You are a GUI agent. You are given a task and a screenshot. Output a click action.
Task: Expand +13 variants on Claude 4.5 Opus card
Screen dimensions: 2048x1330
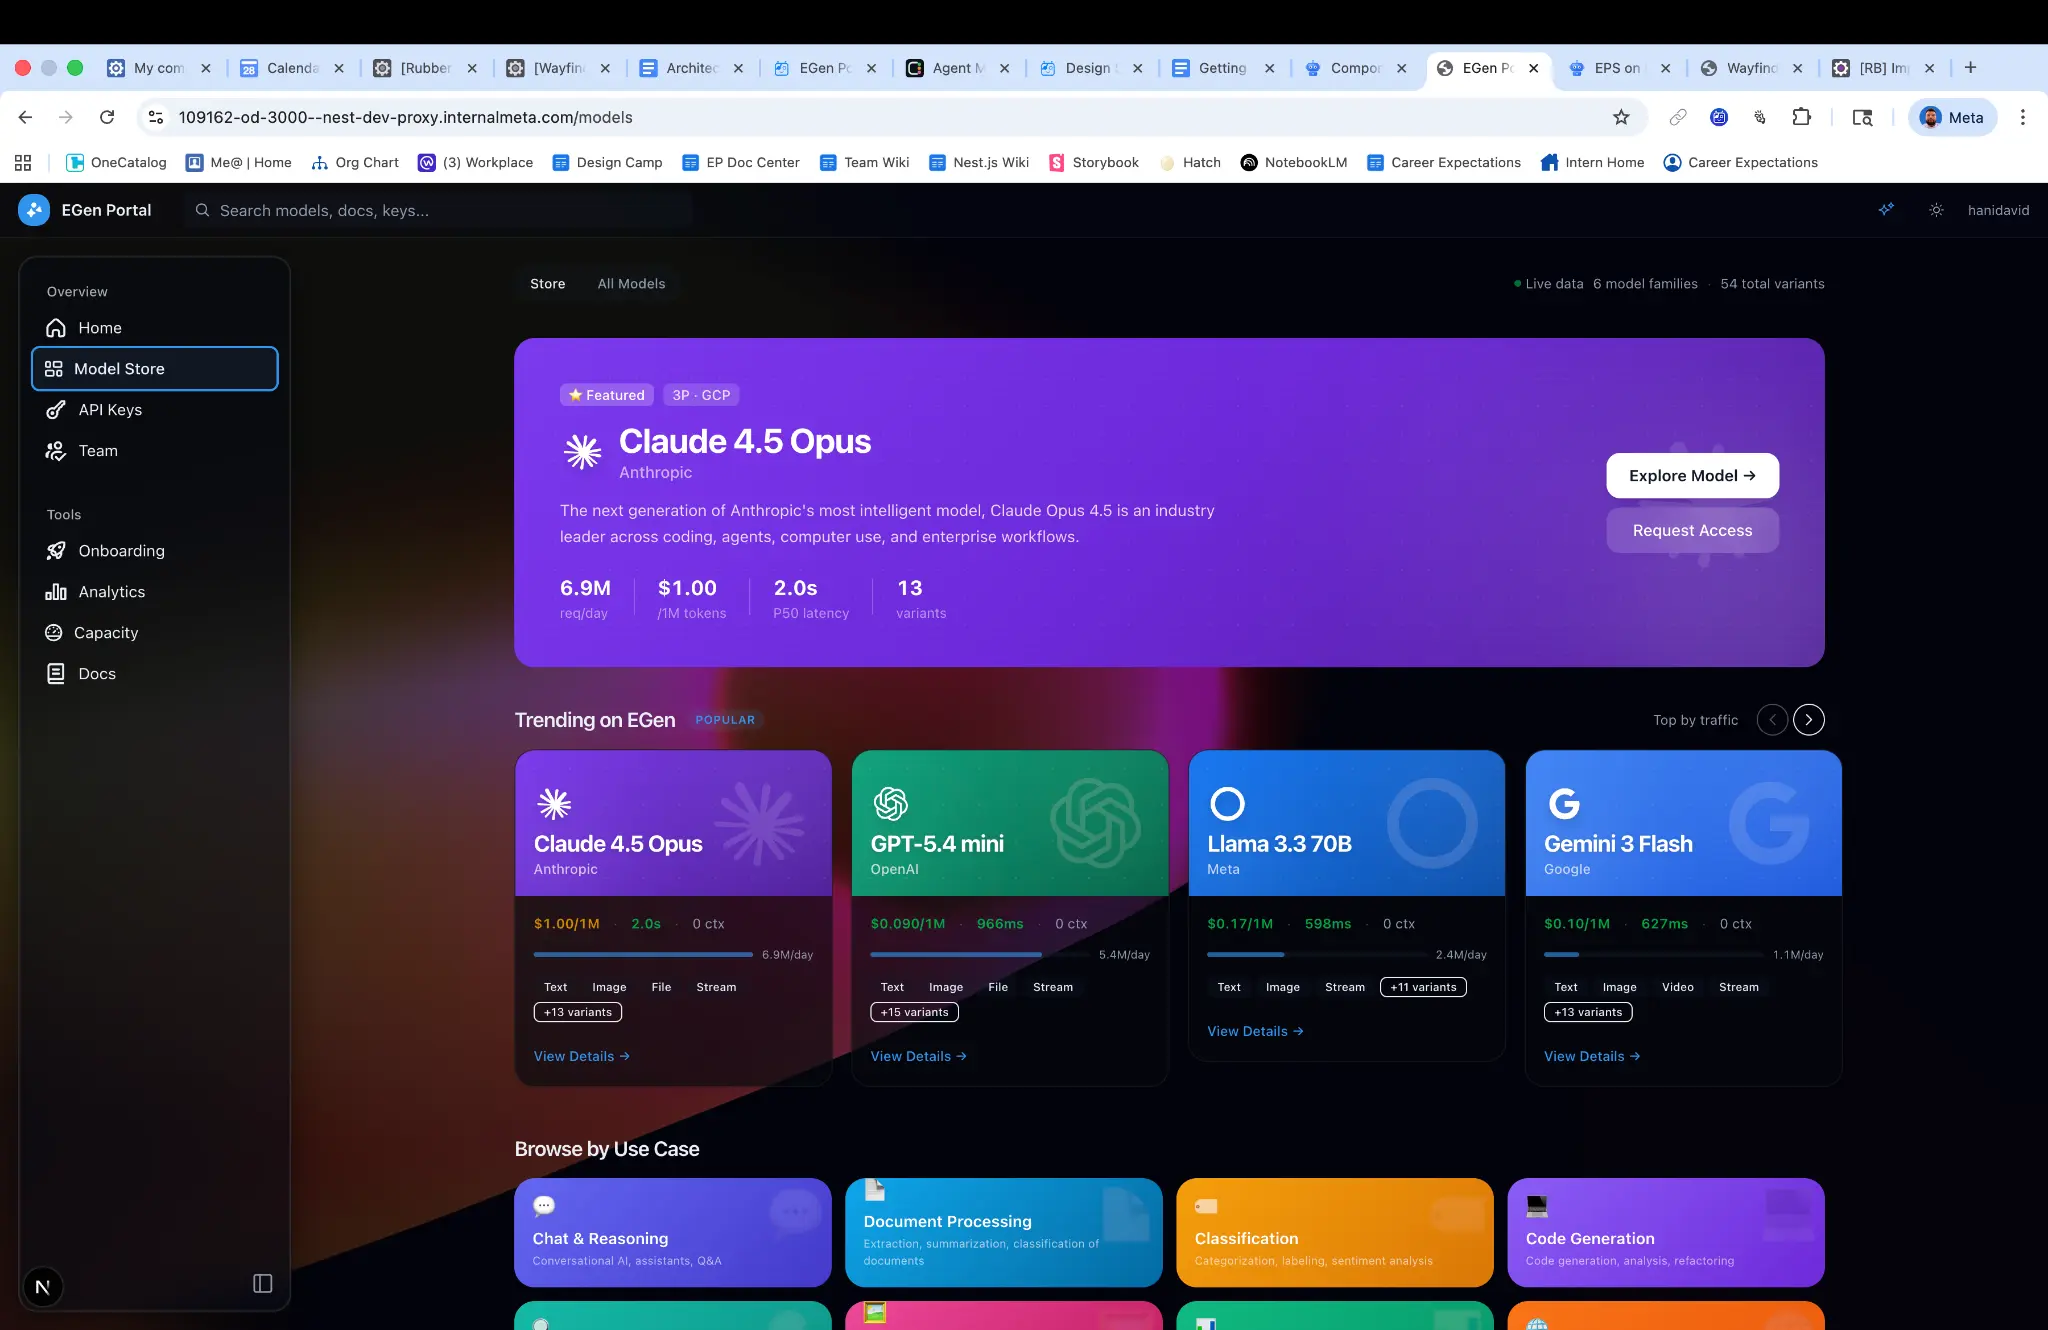[578, 1012]
